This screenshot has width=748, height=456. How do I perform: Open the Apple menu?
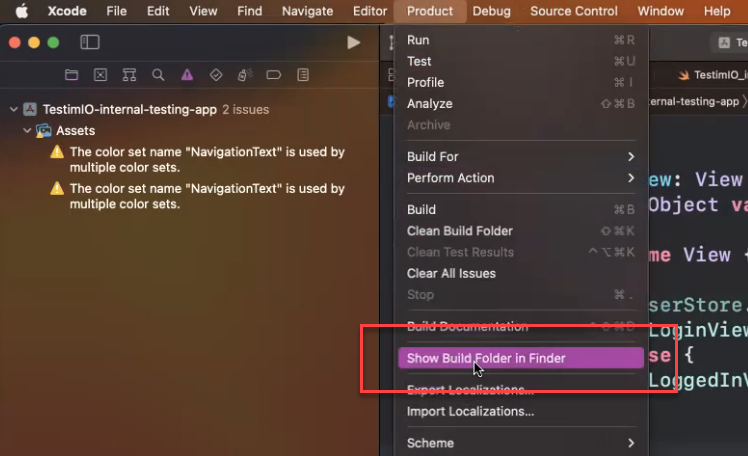[x=22, y=11]
